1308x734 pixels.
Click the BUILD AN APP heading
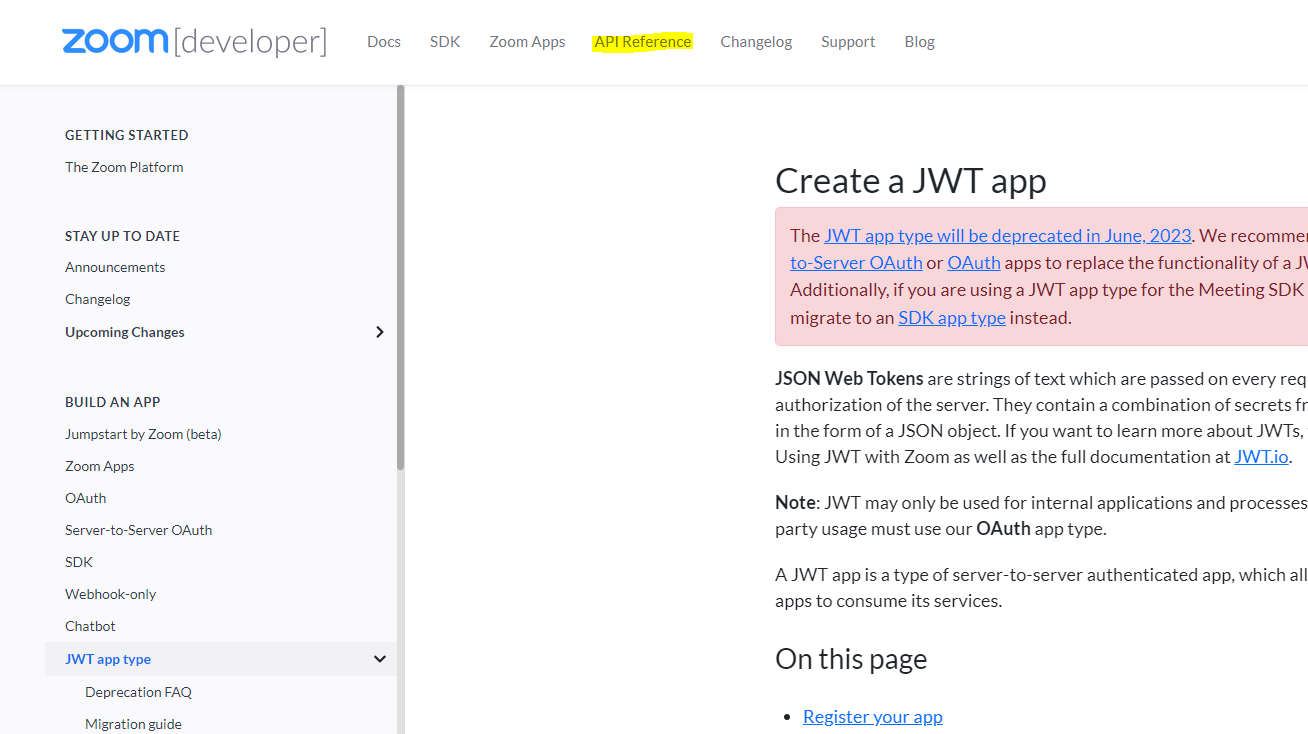pyautogui.click(x=112, y=402)
